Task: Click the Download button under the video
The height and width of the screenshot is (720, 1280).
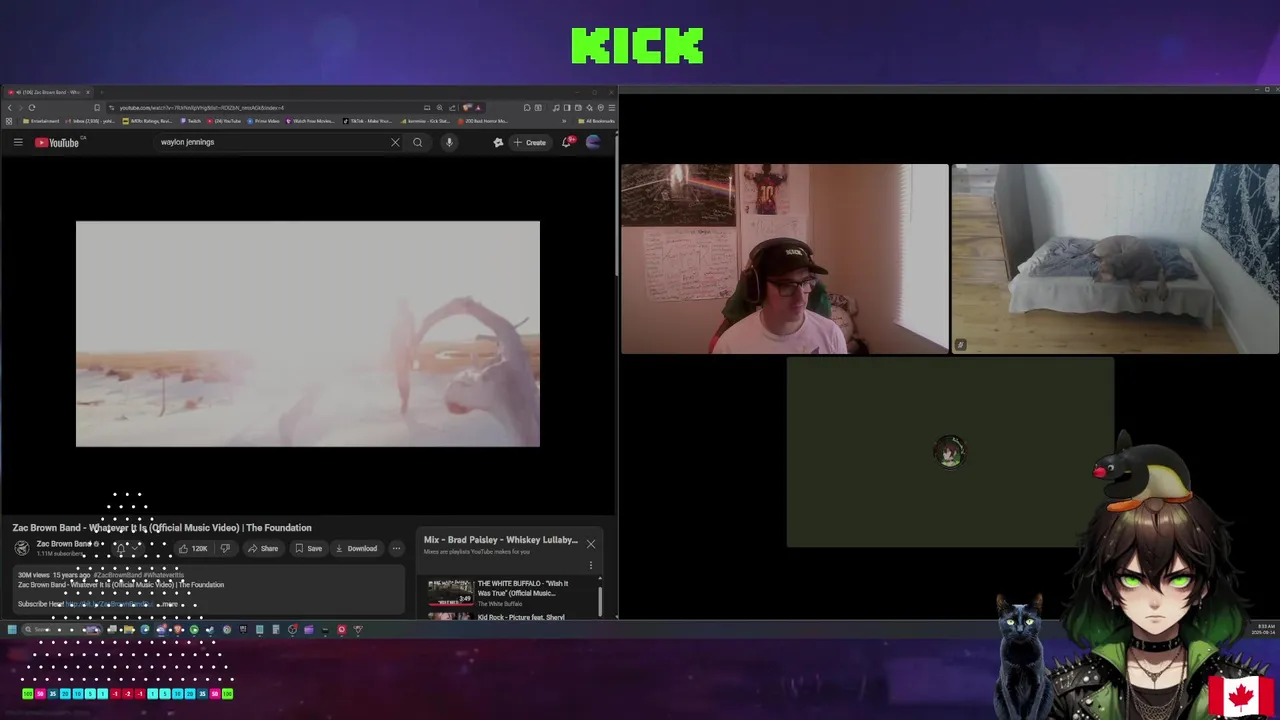Action: 356,548
